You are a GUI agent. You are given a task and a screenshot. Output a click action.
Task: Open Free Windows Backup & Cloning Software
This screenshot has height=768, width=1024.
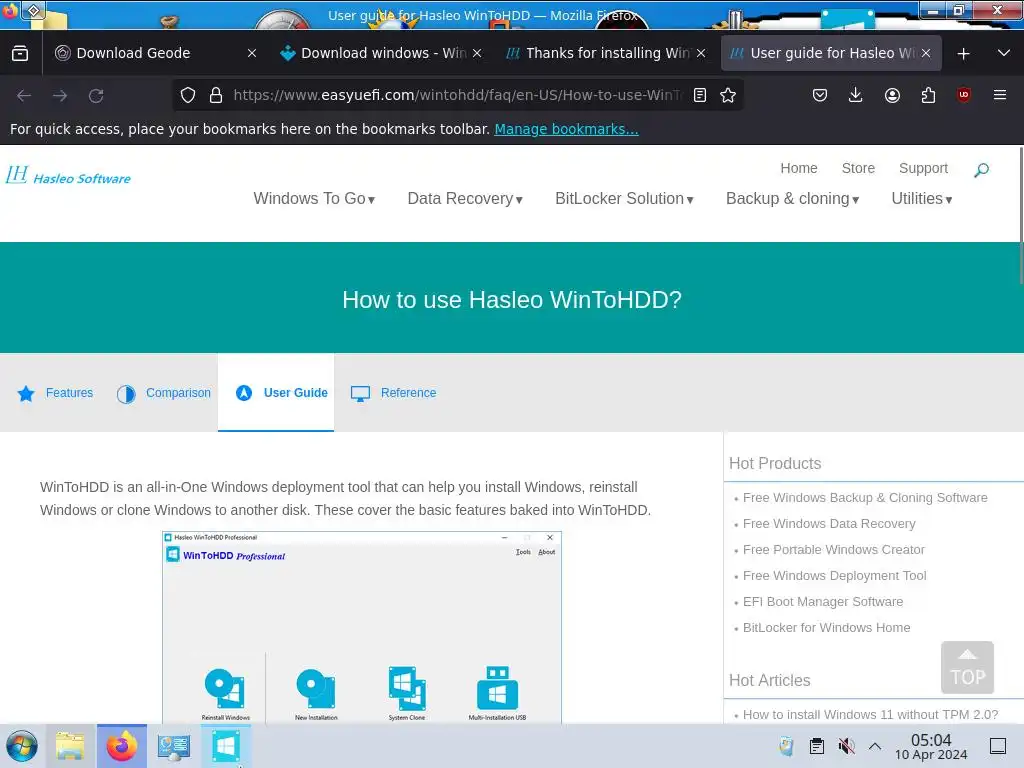[x=865, y=498]
